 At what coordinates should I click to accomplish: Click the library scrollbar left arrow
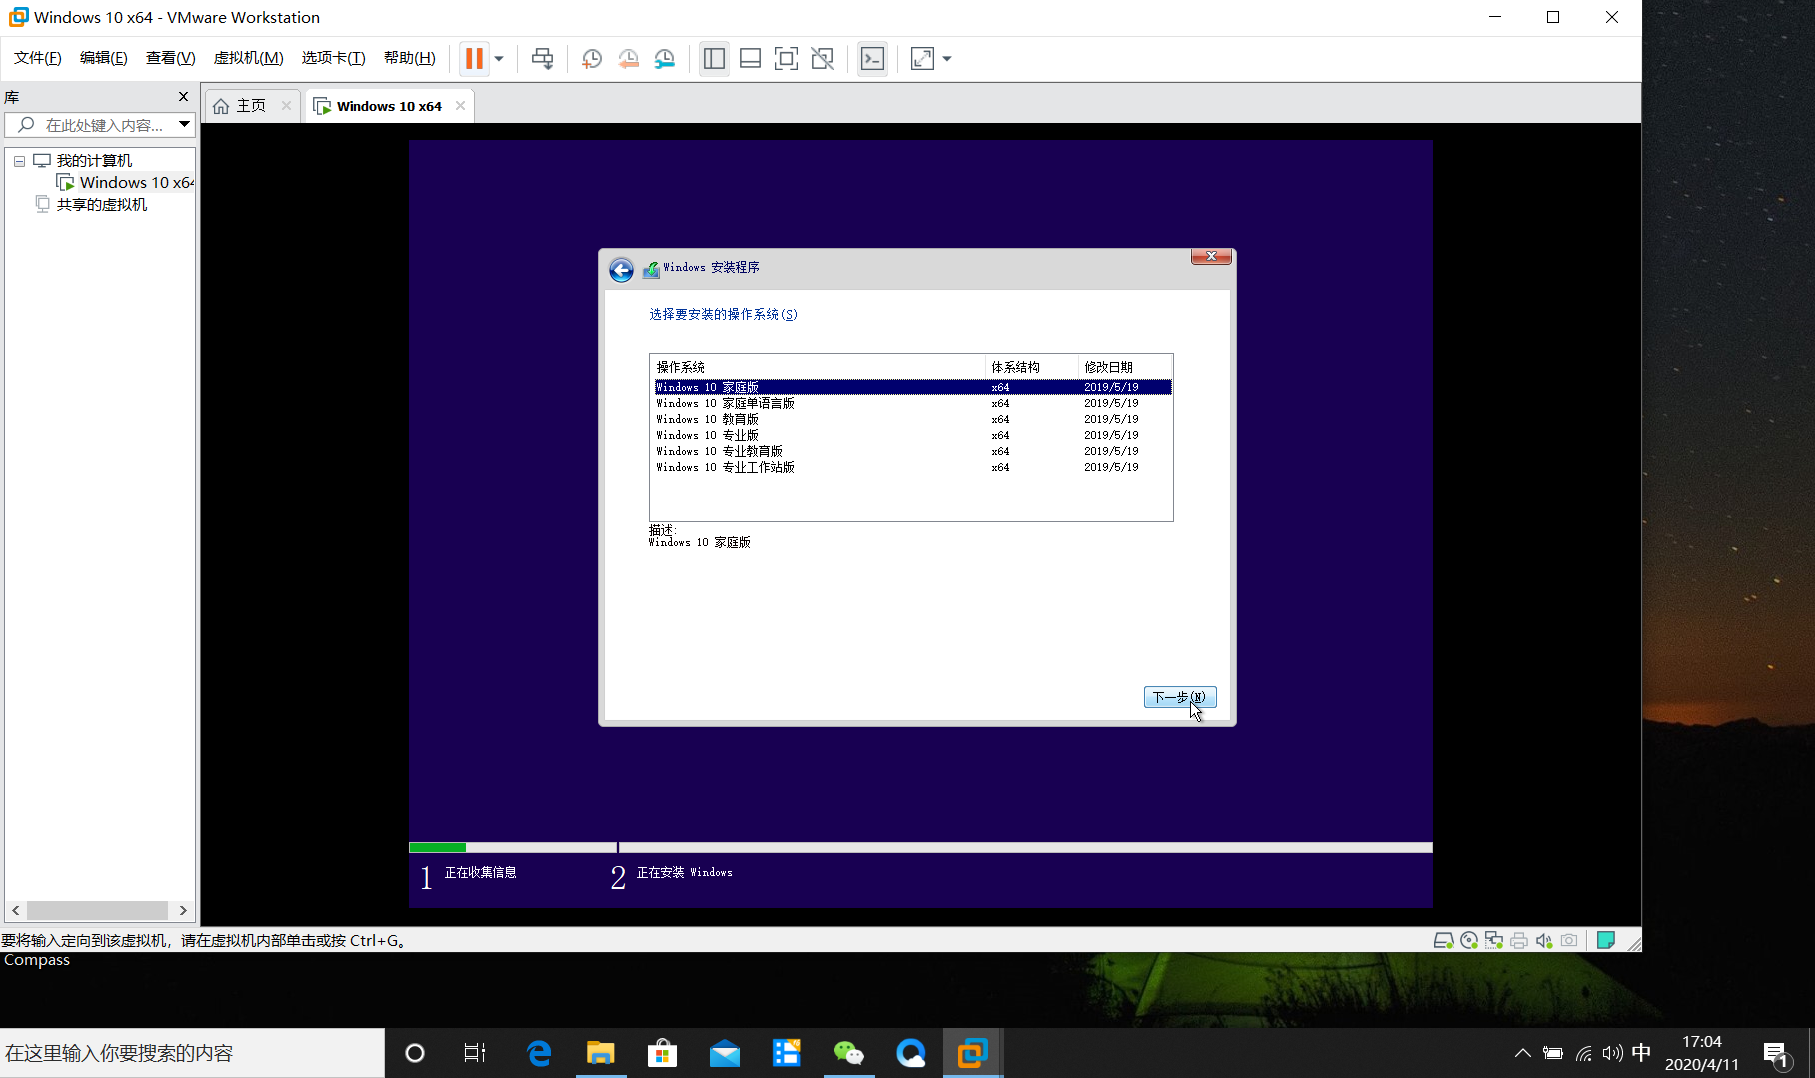[x=16, y=910]
